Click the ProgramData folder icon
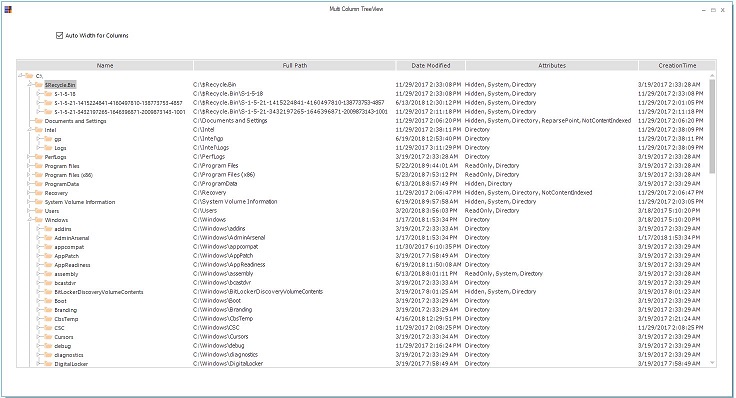Viewport: 736px width, 398px height. (39, 184)
